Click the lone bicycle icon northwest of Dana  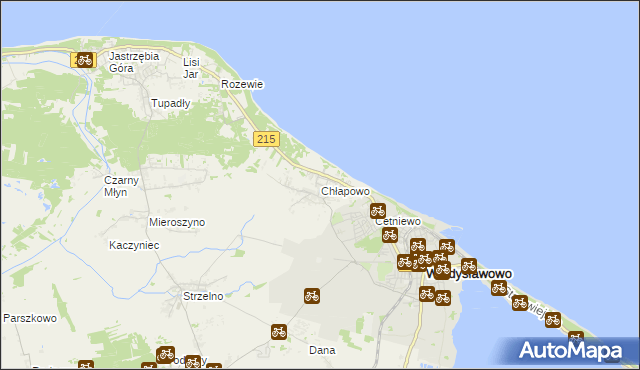point(279,332)
